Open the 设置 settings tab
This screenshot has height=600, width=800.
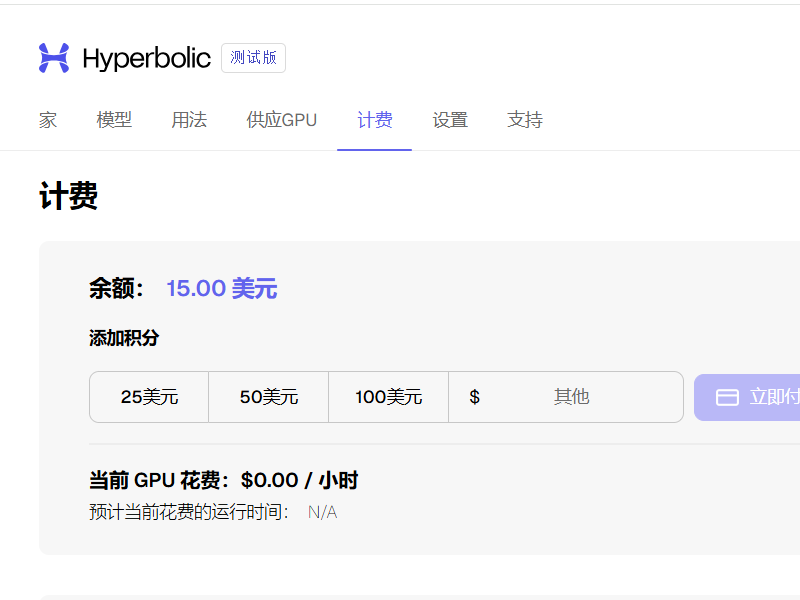click(450, 120)
